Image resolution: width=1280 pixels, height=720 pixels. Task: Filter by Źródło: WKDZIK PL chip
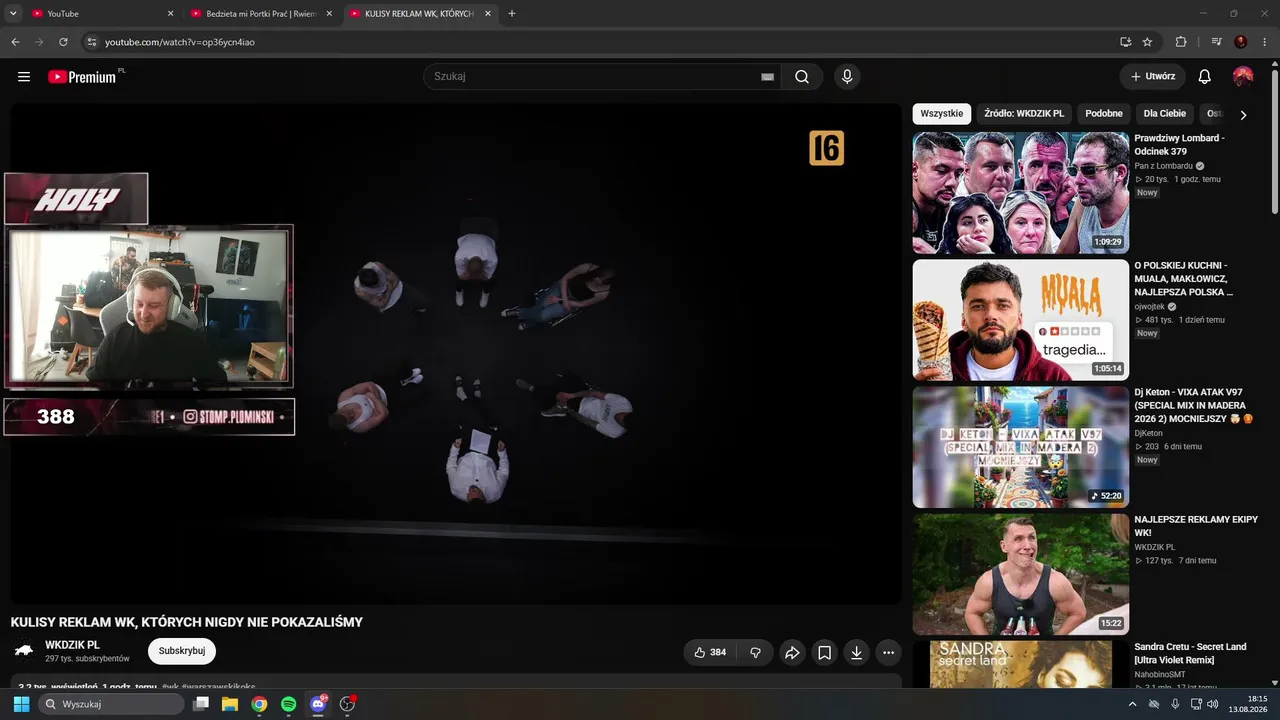point(1024,114)
